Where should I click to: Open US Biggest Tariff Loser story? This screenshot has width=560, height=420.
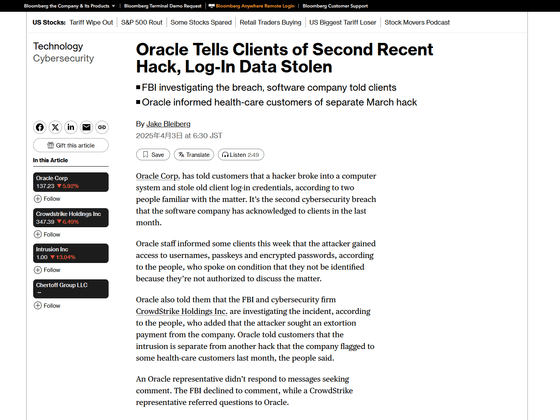[x=342, y=22]
